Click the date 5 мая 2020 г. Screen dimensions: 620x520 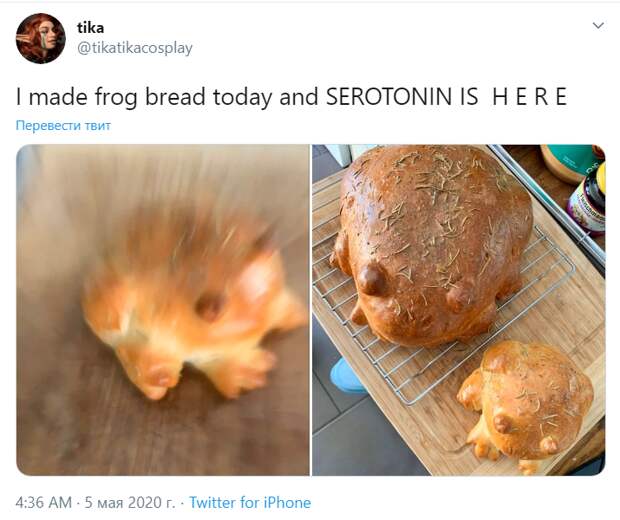[130, 503]
